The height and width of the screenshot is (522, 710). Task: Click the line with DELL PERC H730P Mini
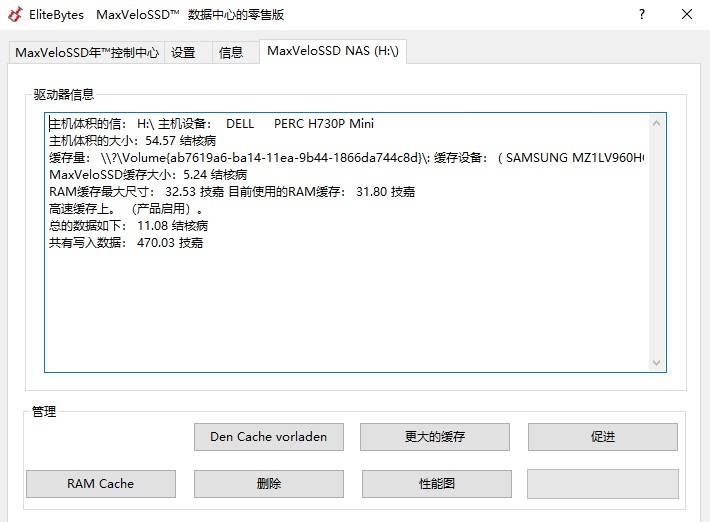pyautogui.click(x=211, y=124)
